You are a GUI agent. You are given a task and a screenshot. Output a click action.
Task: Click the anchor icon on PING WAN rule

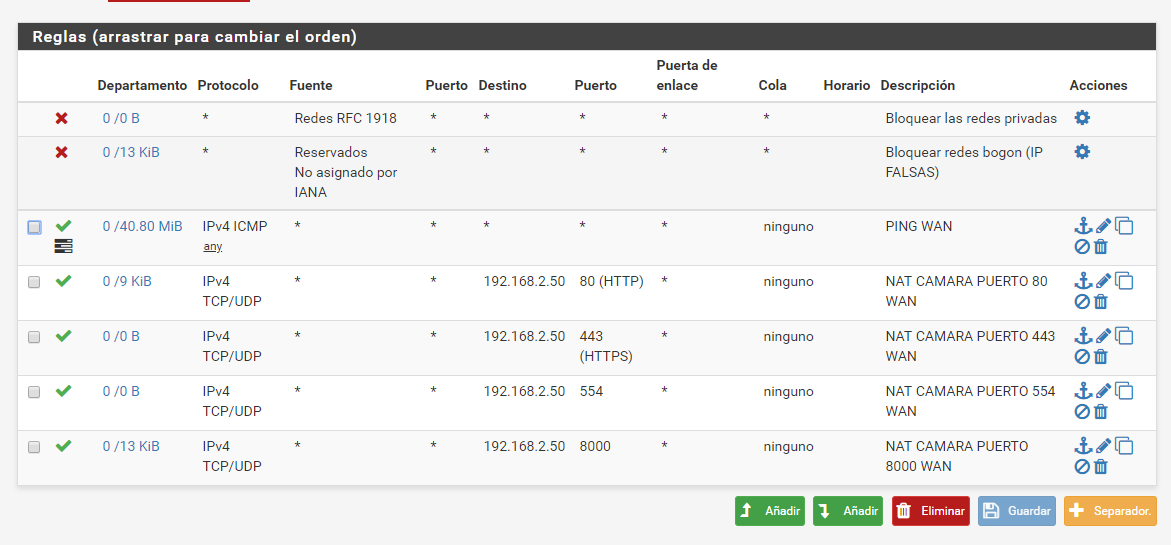1082,226
